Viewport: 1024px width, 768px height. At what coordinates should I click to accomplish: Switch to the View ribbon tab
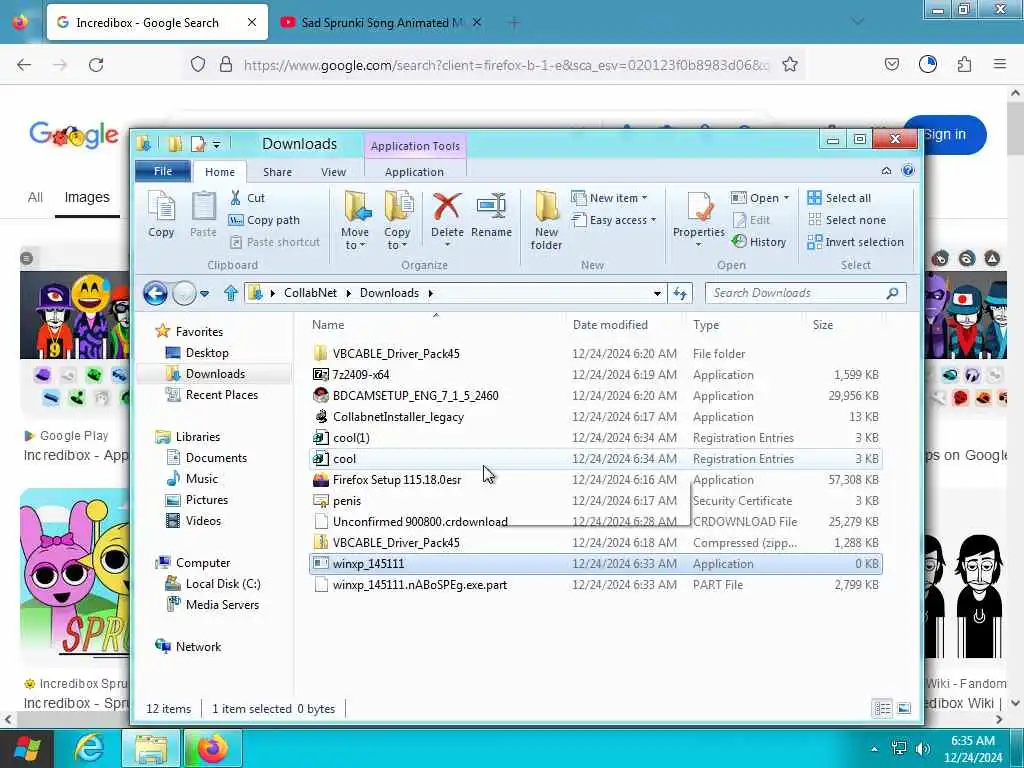(x=333, y=172)
